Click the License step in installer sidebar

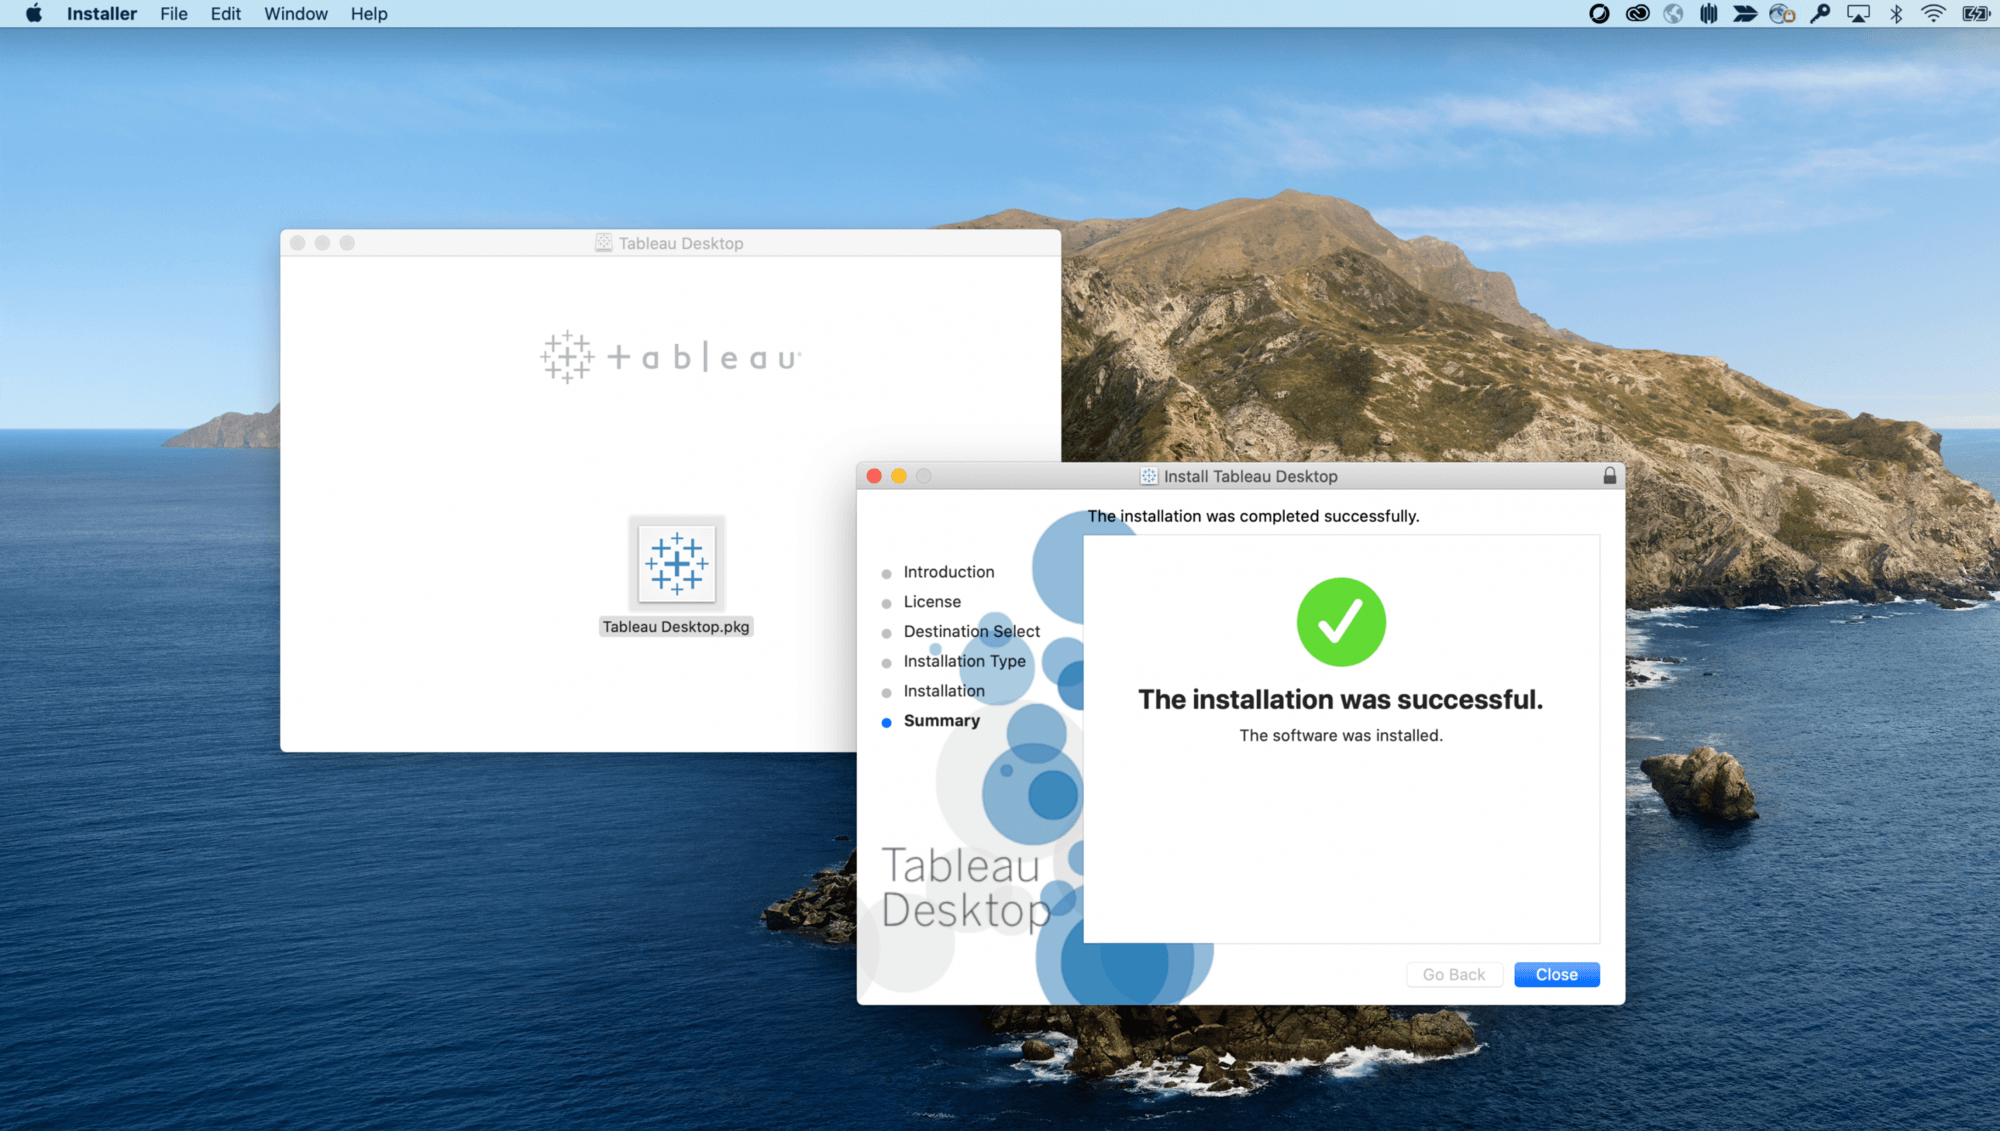point(932,602)
